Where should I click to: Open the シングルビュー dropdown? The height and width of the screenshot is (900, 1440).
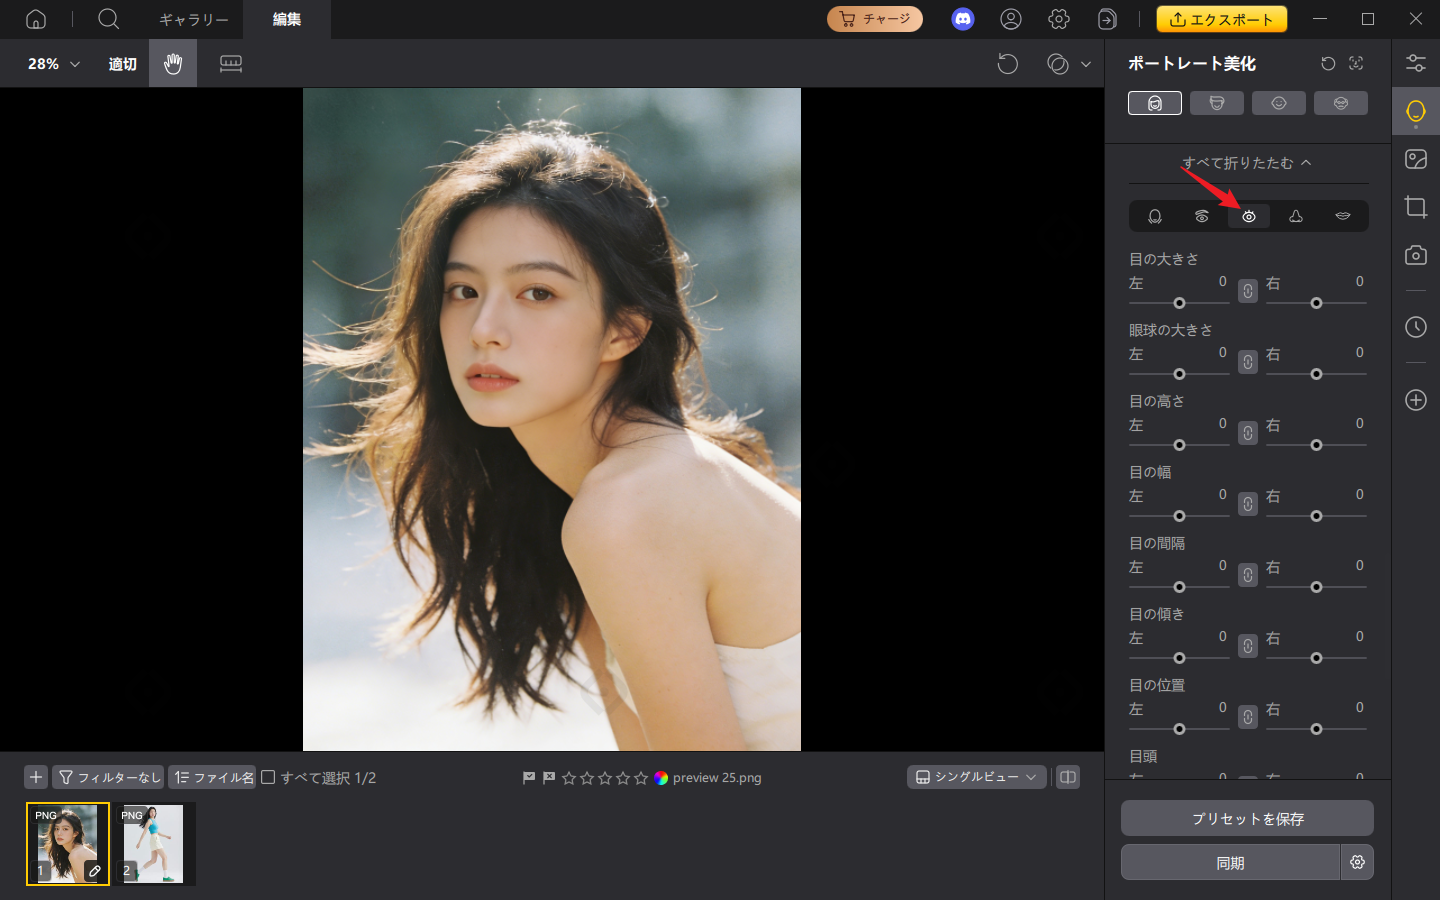click(976, 777)
